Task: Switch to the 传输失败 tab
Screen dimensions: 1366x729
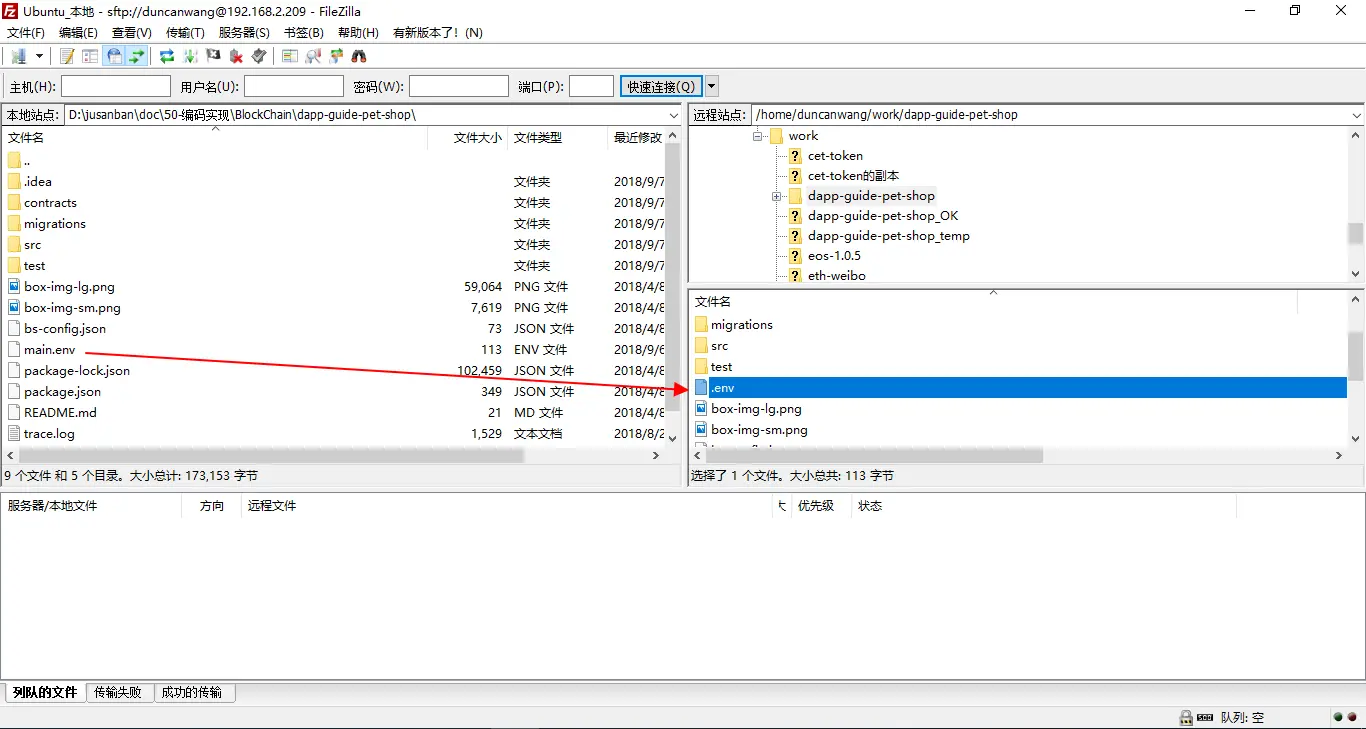Action: point(118,692)
